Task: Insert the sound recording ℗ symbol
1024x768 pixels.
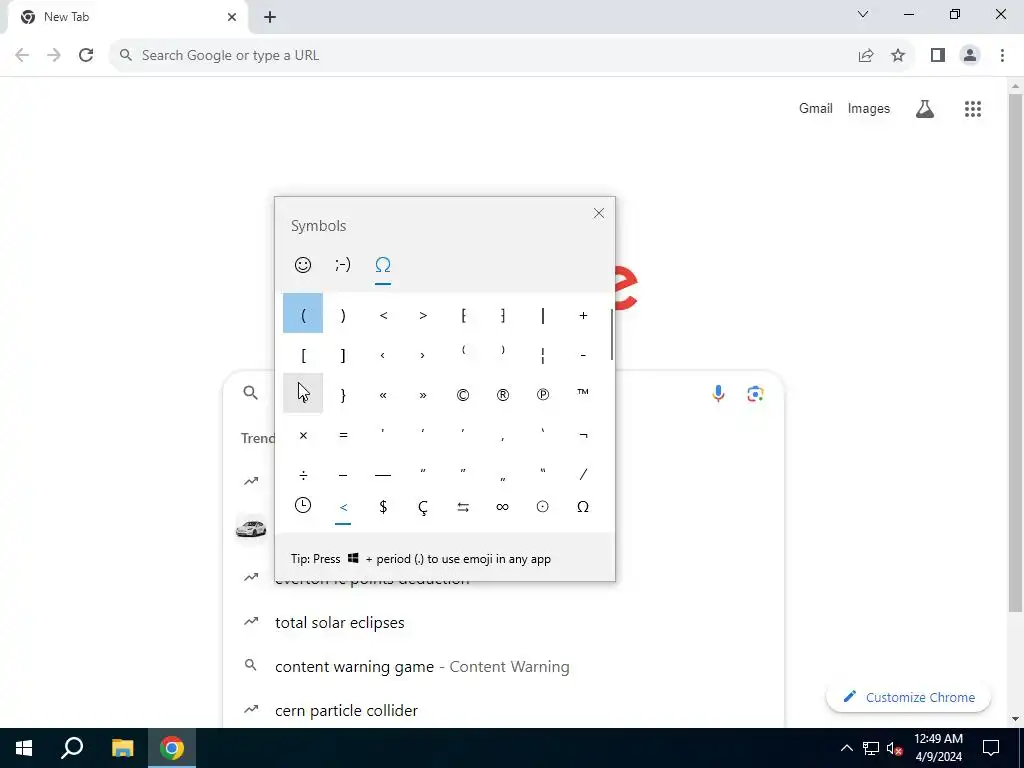Action: click(x=543, y=394)
